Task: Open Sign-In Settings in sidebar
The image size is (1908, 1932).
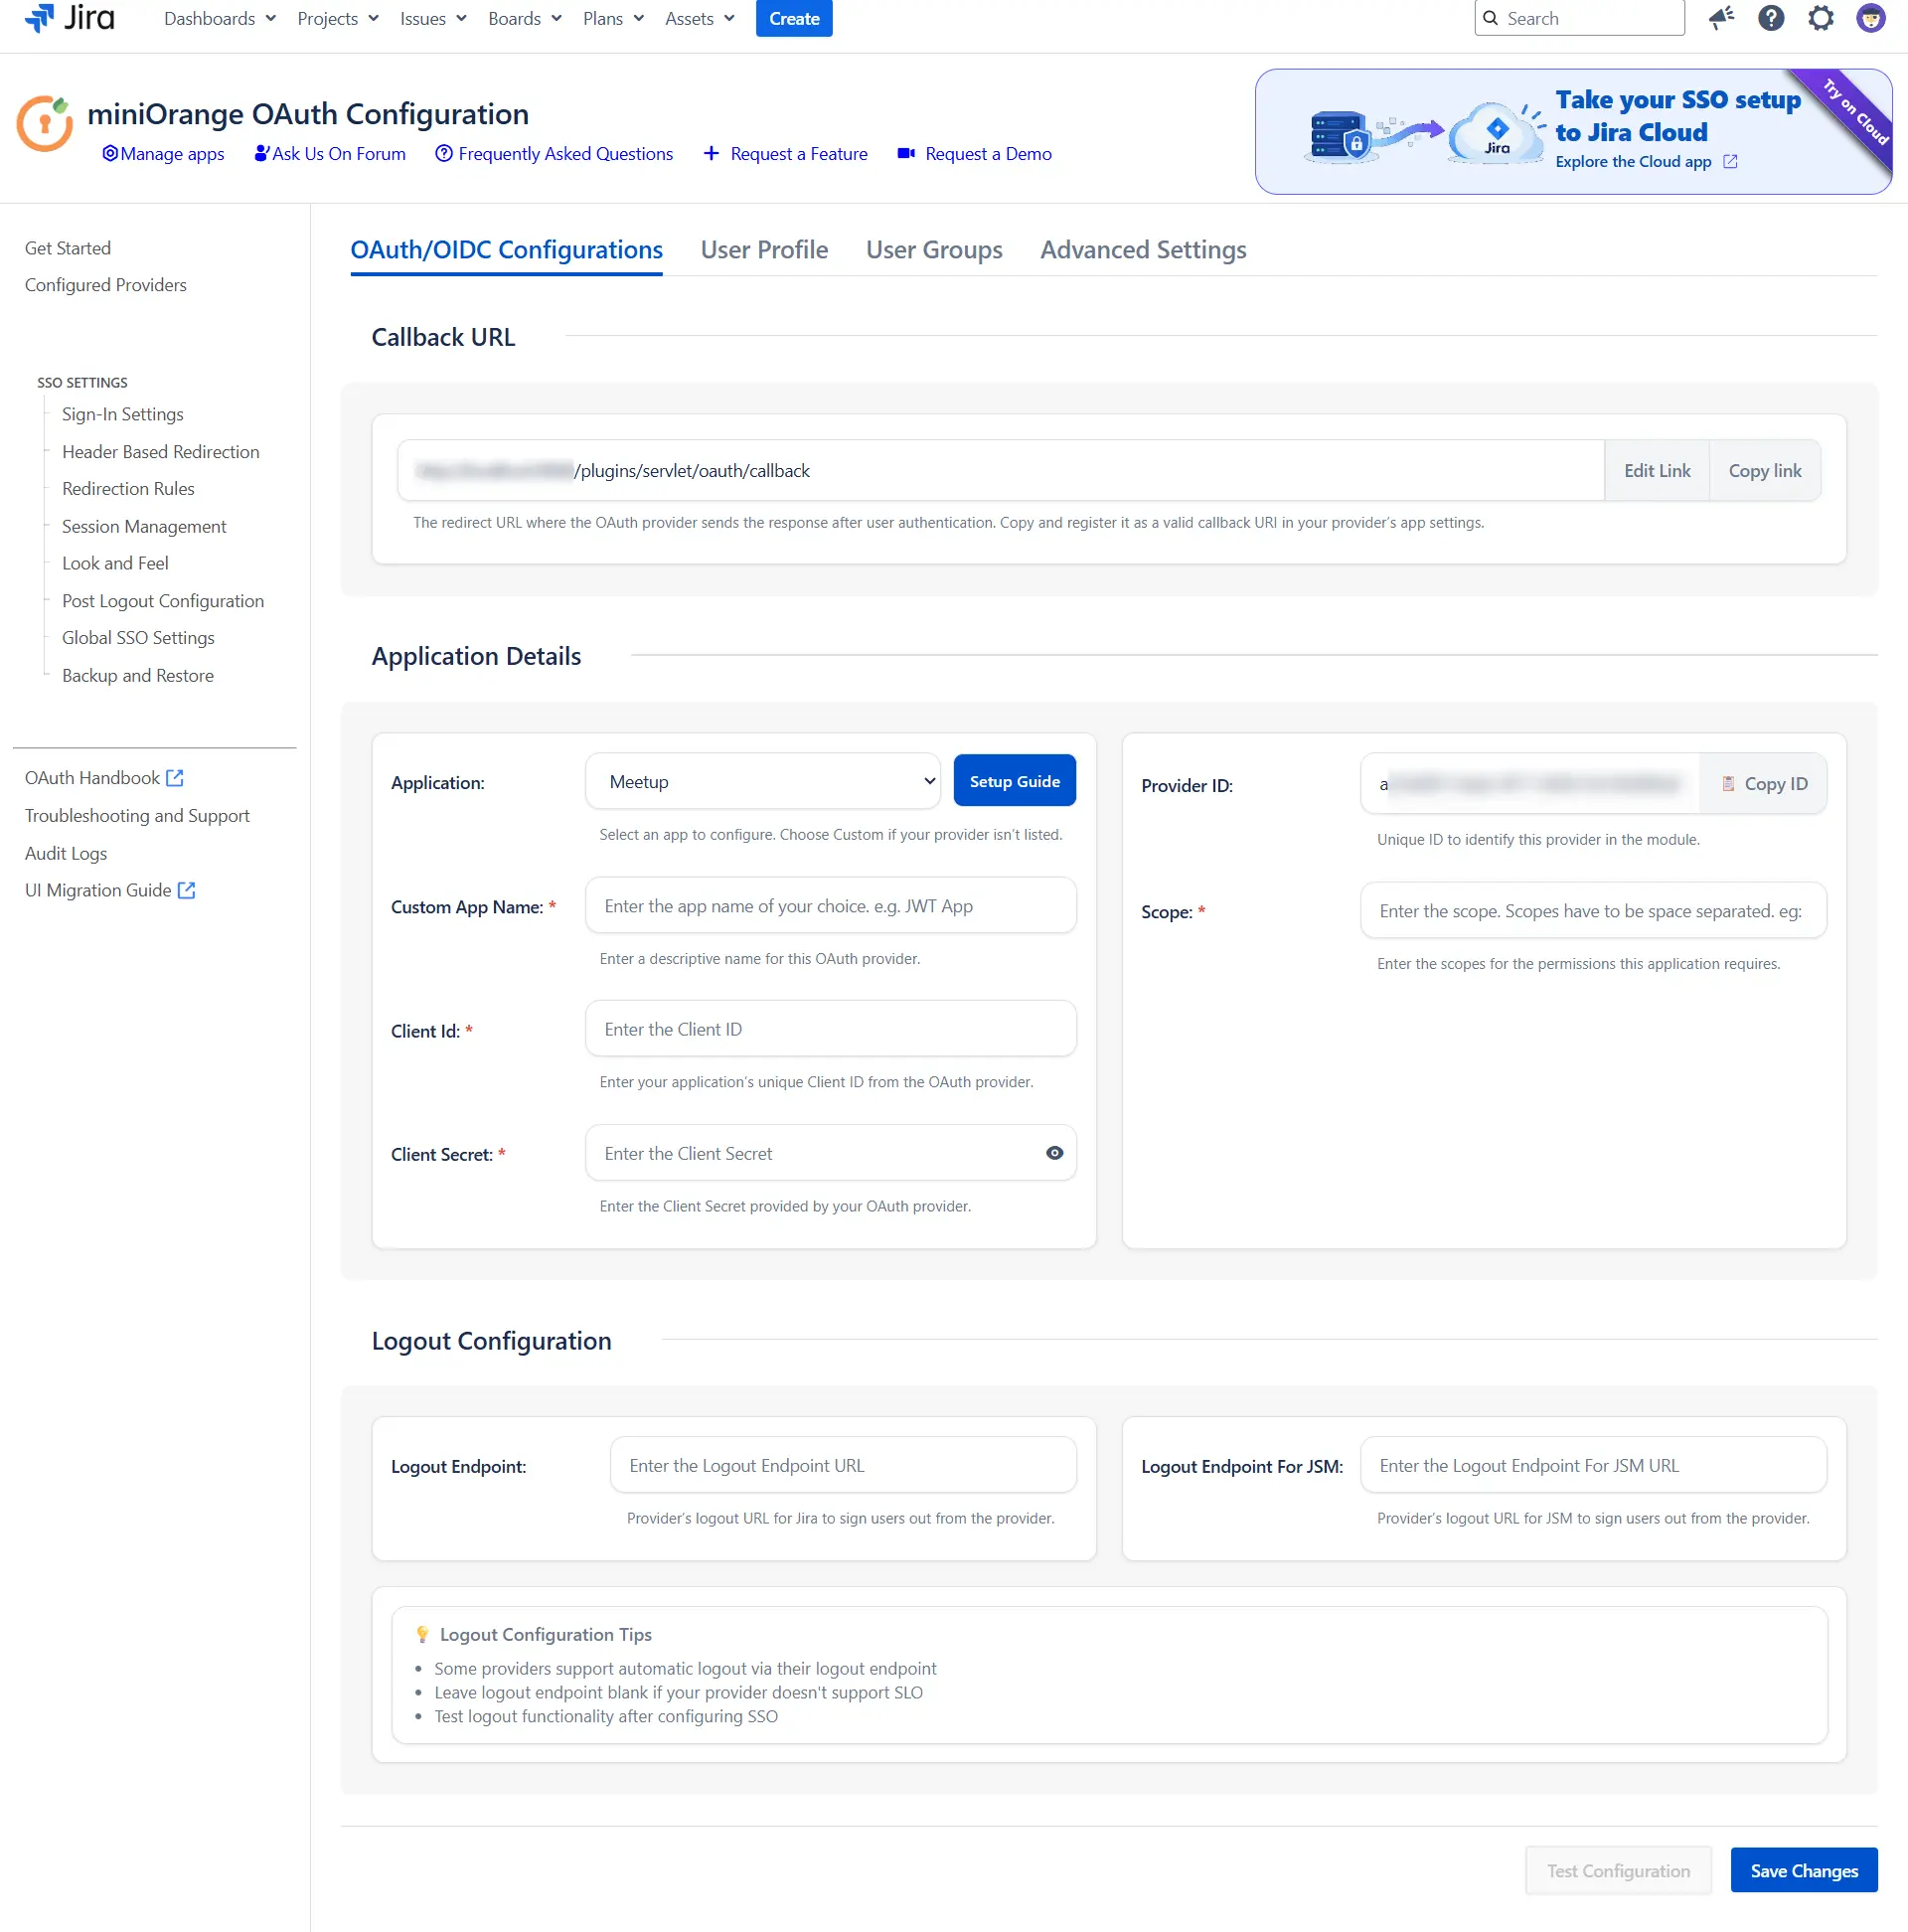Action: pyautogui.click(x=123, y=414)
